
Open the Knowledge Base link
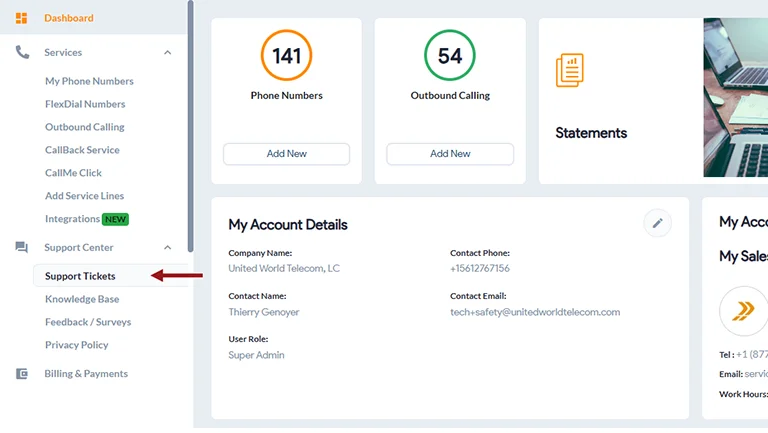click(x=82, y=299)
